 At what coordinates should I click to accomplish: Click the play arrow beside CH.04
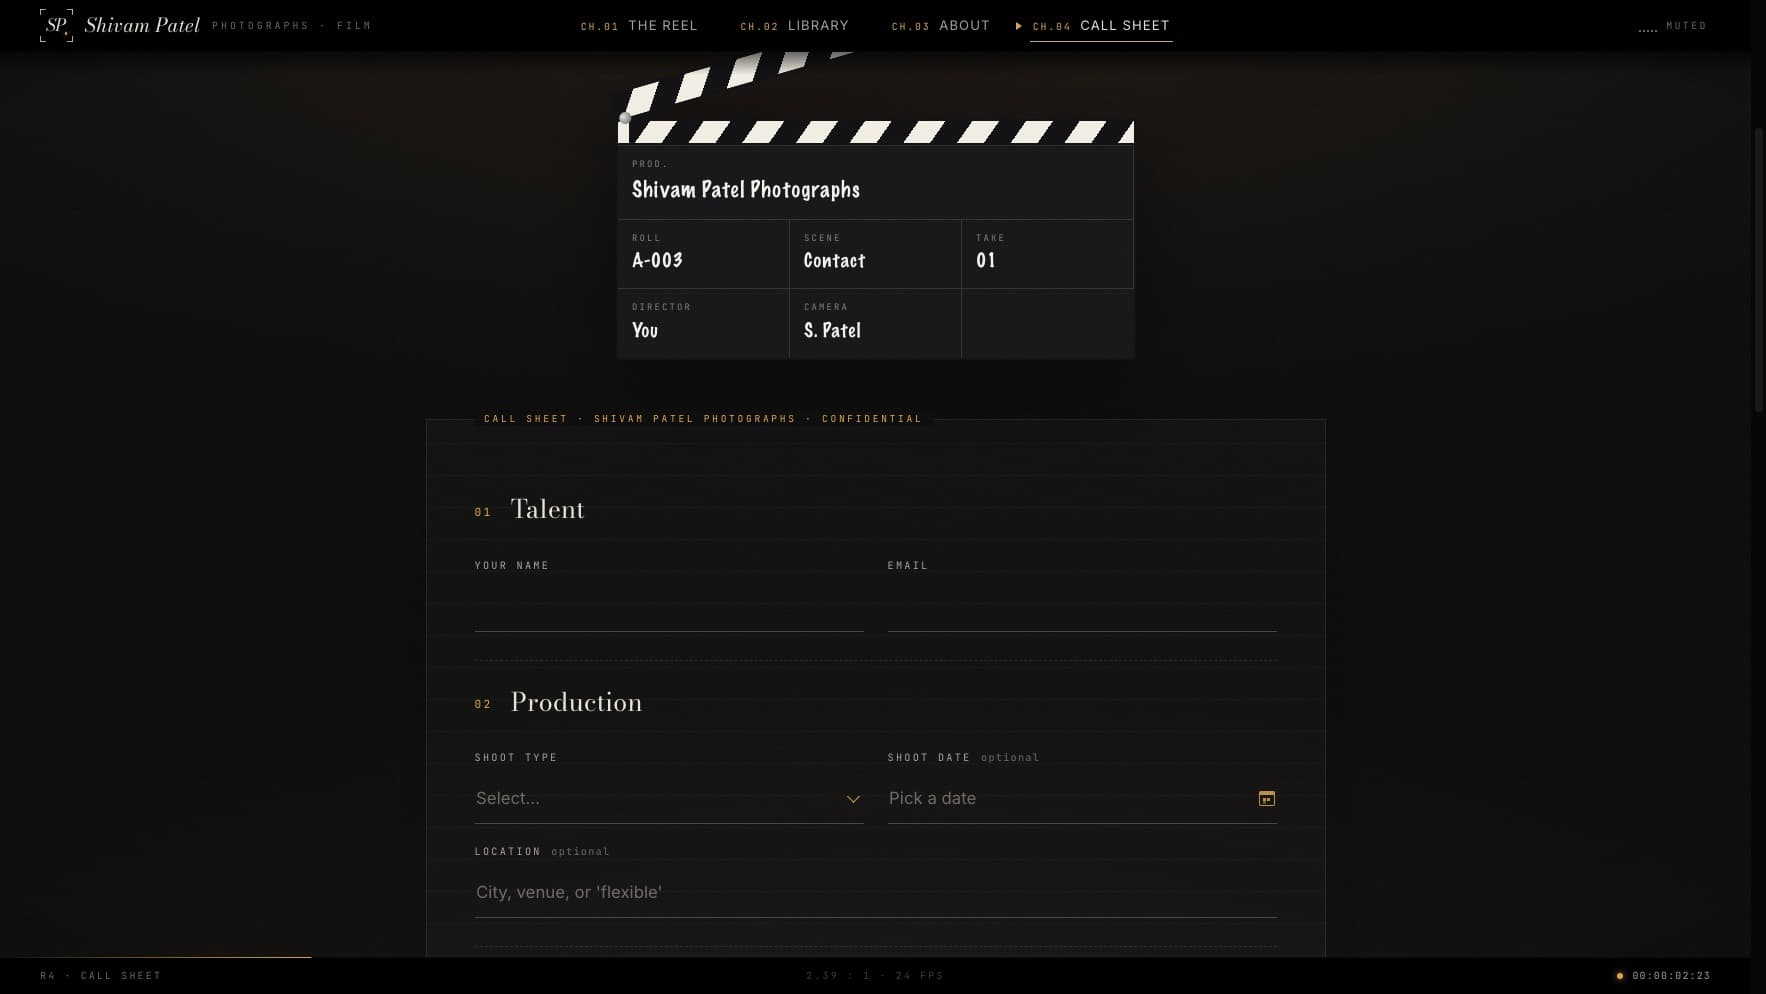click(1019, 26)
